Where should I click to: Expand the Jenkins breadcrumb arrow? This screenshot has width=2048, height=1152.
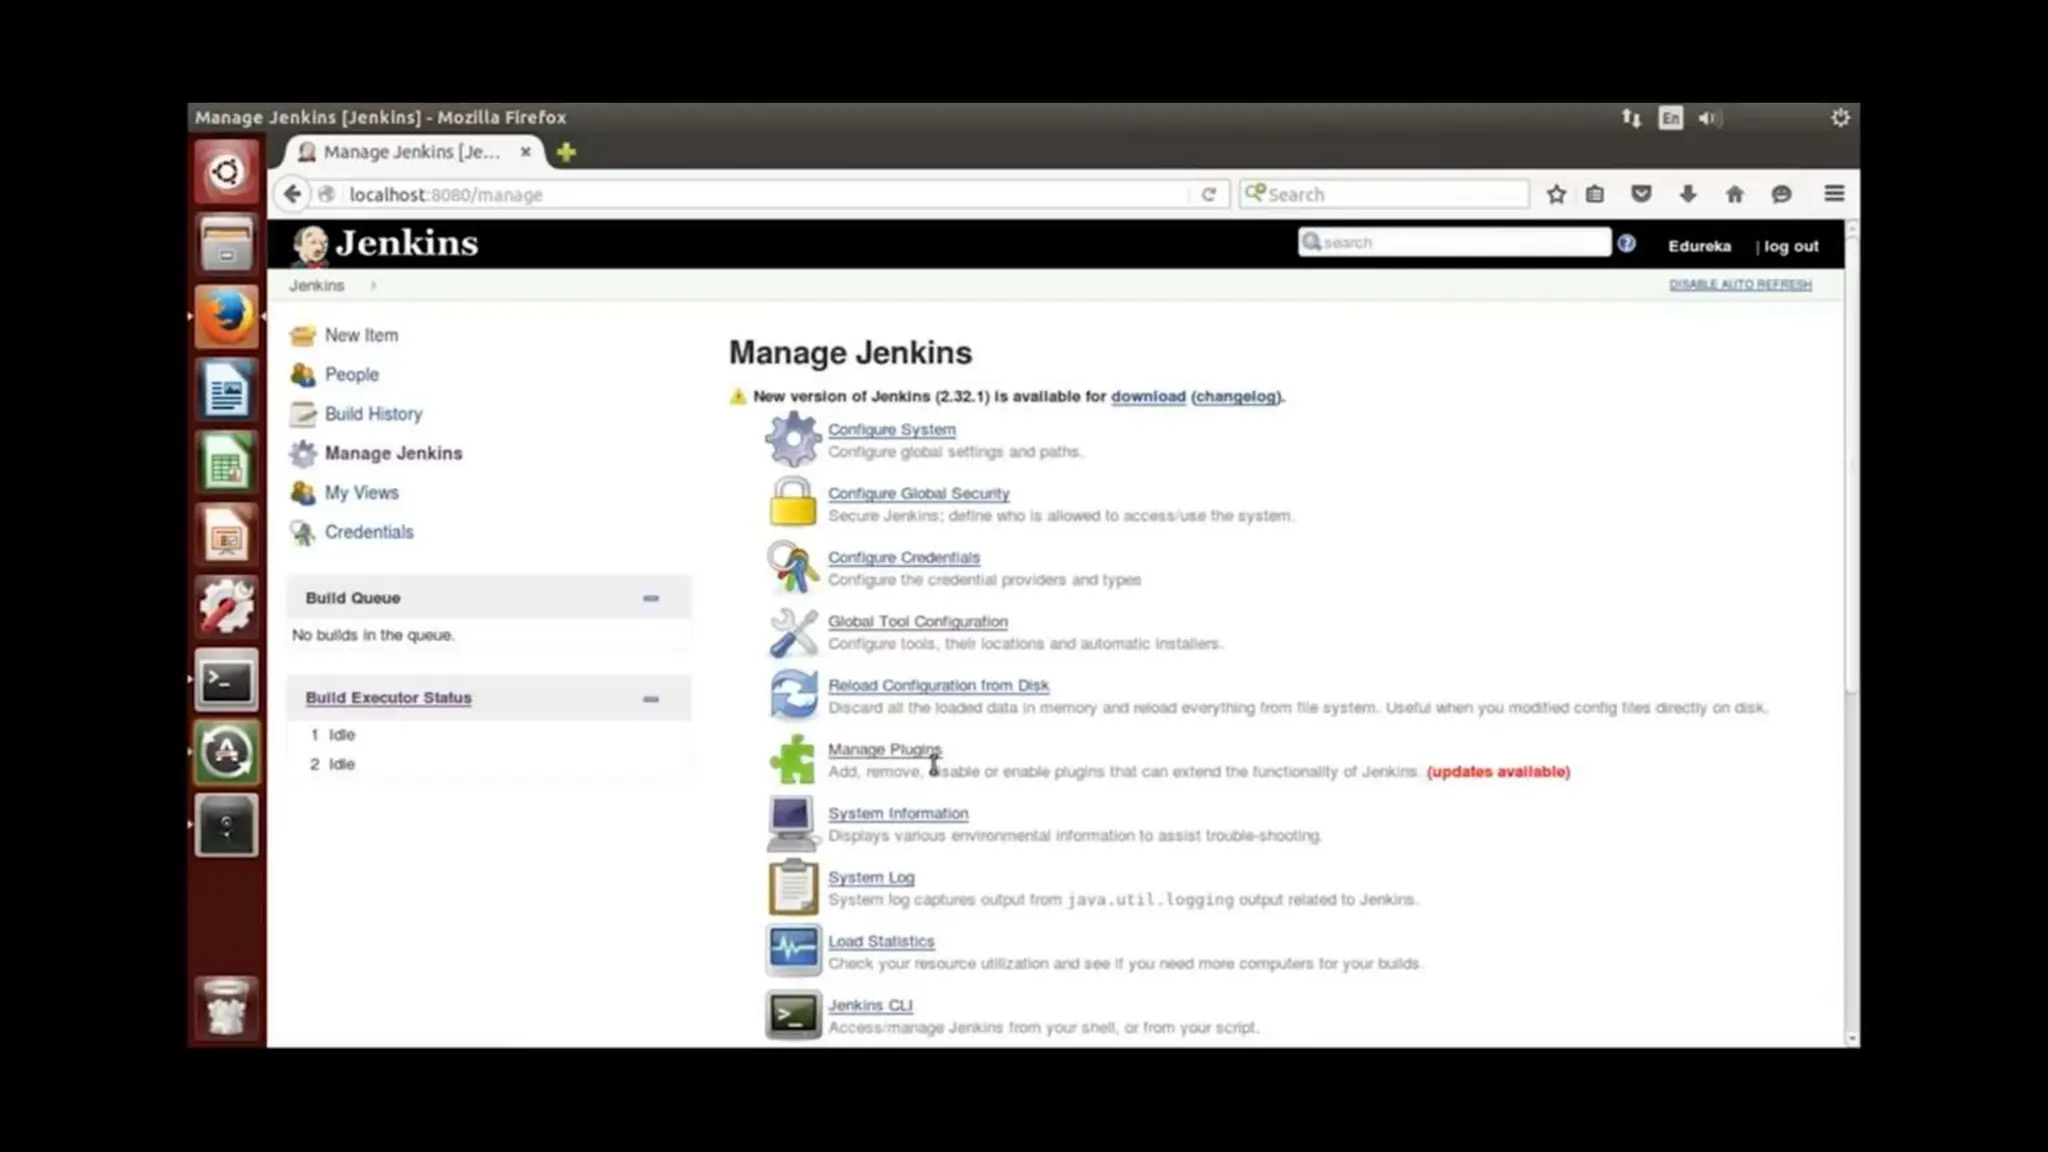(x=373, y=286)
